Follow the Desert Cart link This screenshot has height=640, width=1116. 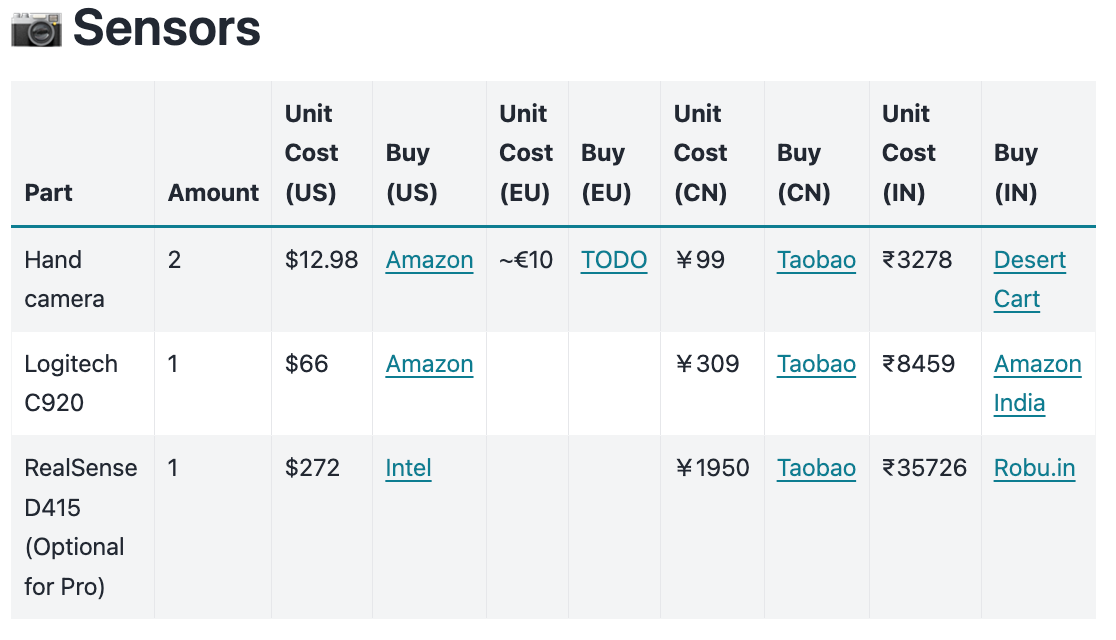[x=1029, y=279]
